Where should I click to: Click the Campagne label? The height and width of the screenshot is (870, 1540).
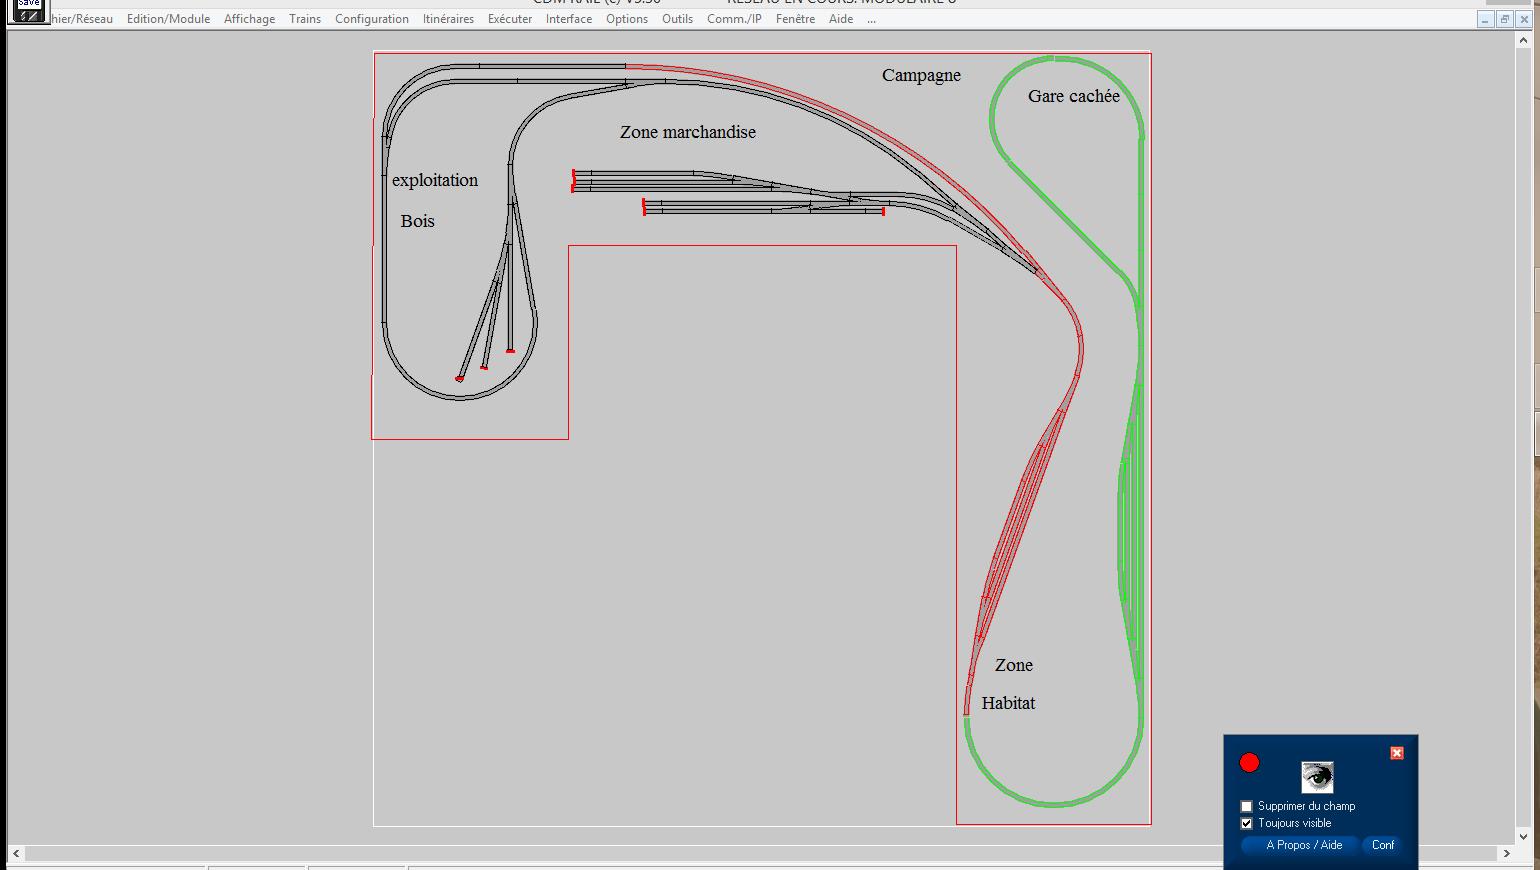pos(921,75)
